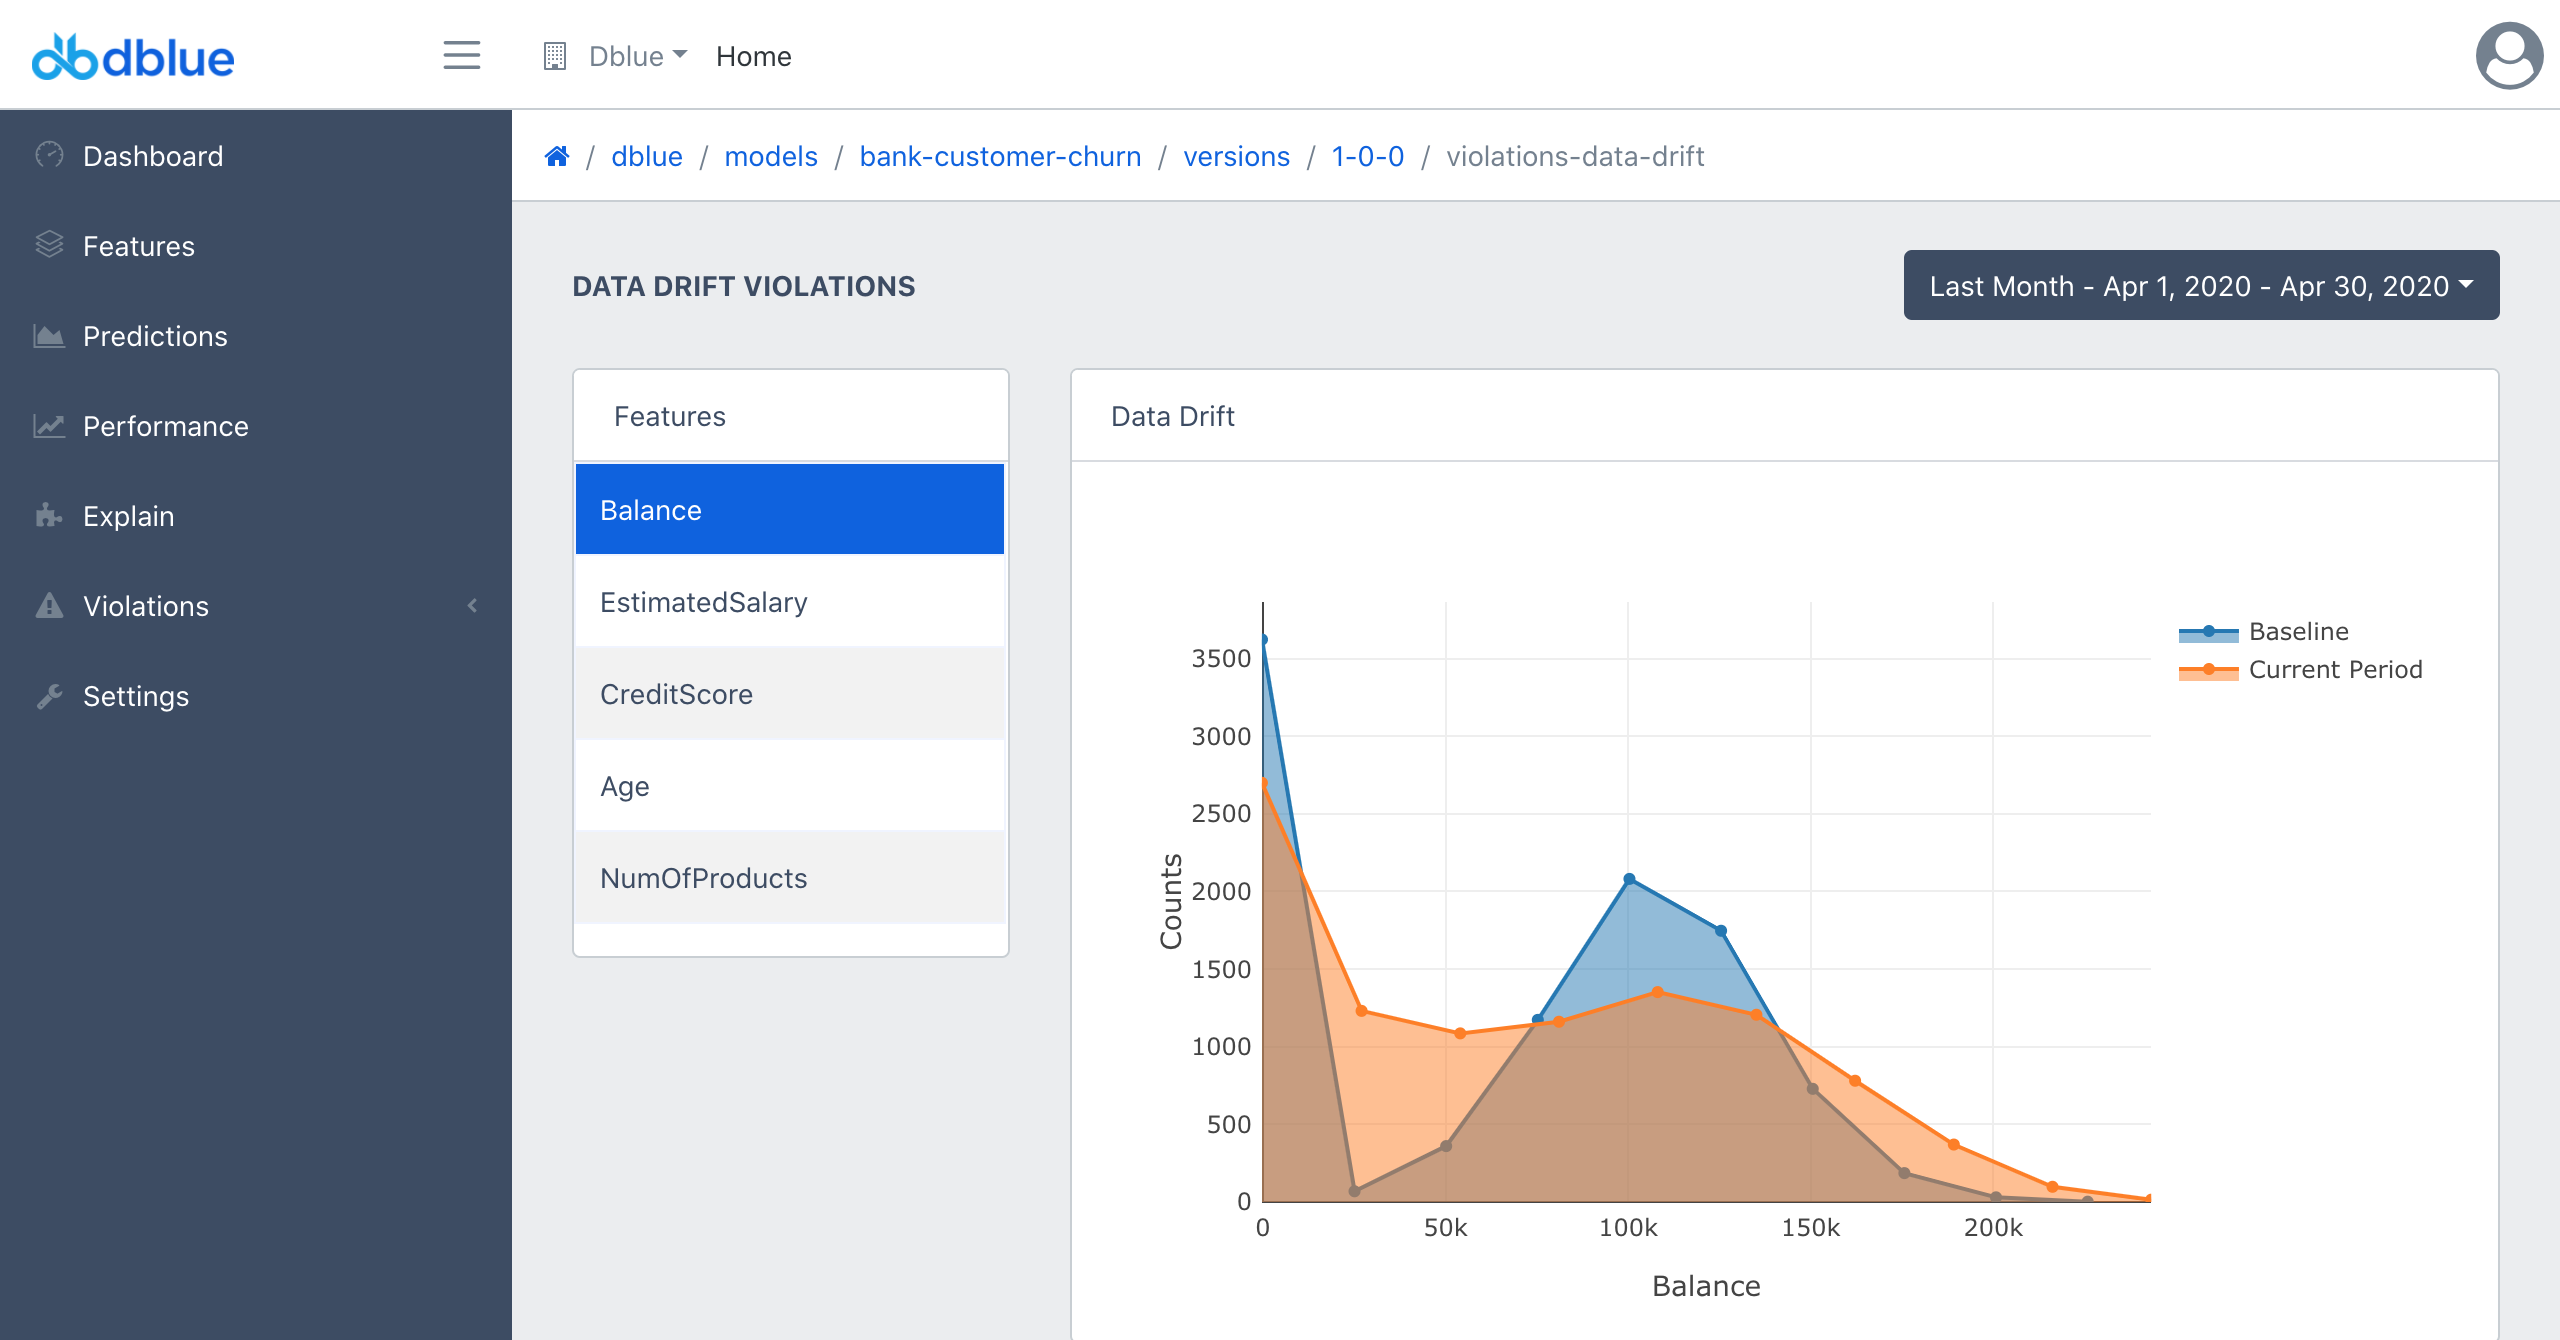Open Performance in the sidebar

tap(165, 426)
